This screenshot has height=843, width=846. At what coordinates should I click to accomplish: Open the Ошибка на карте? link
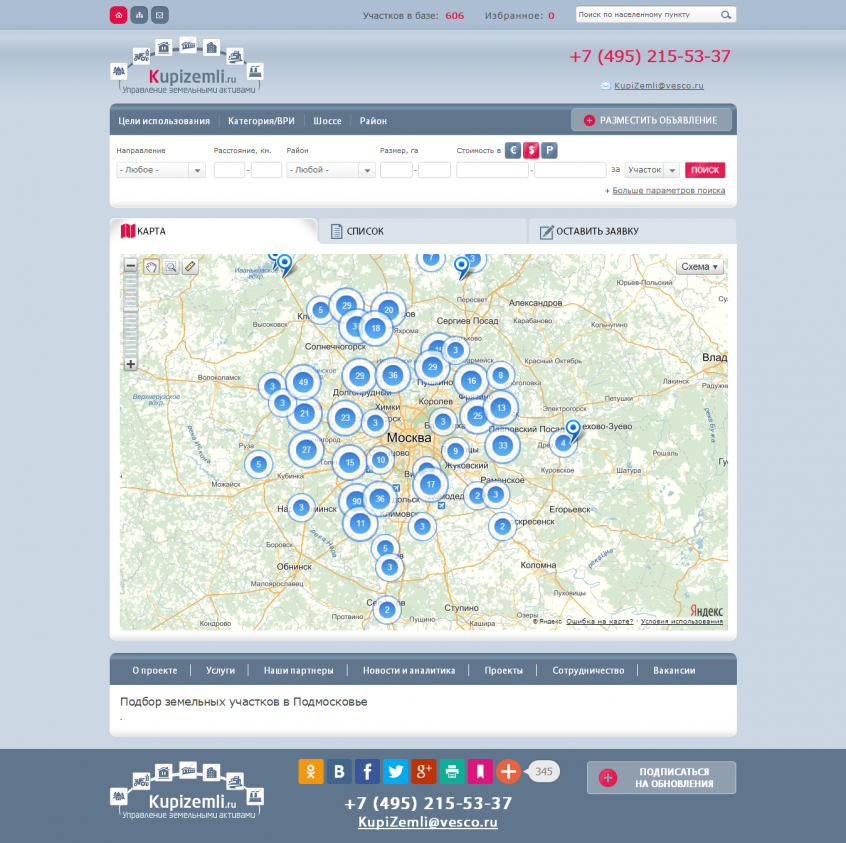tap(599, 621)
